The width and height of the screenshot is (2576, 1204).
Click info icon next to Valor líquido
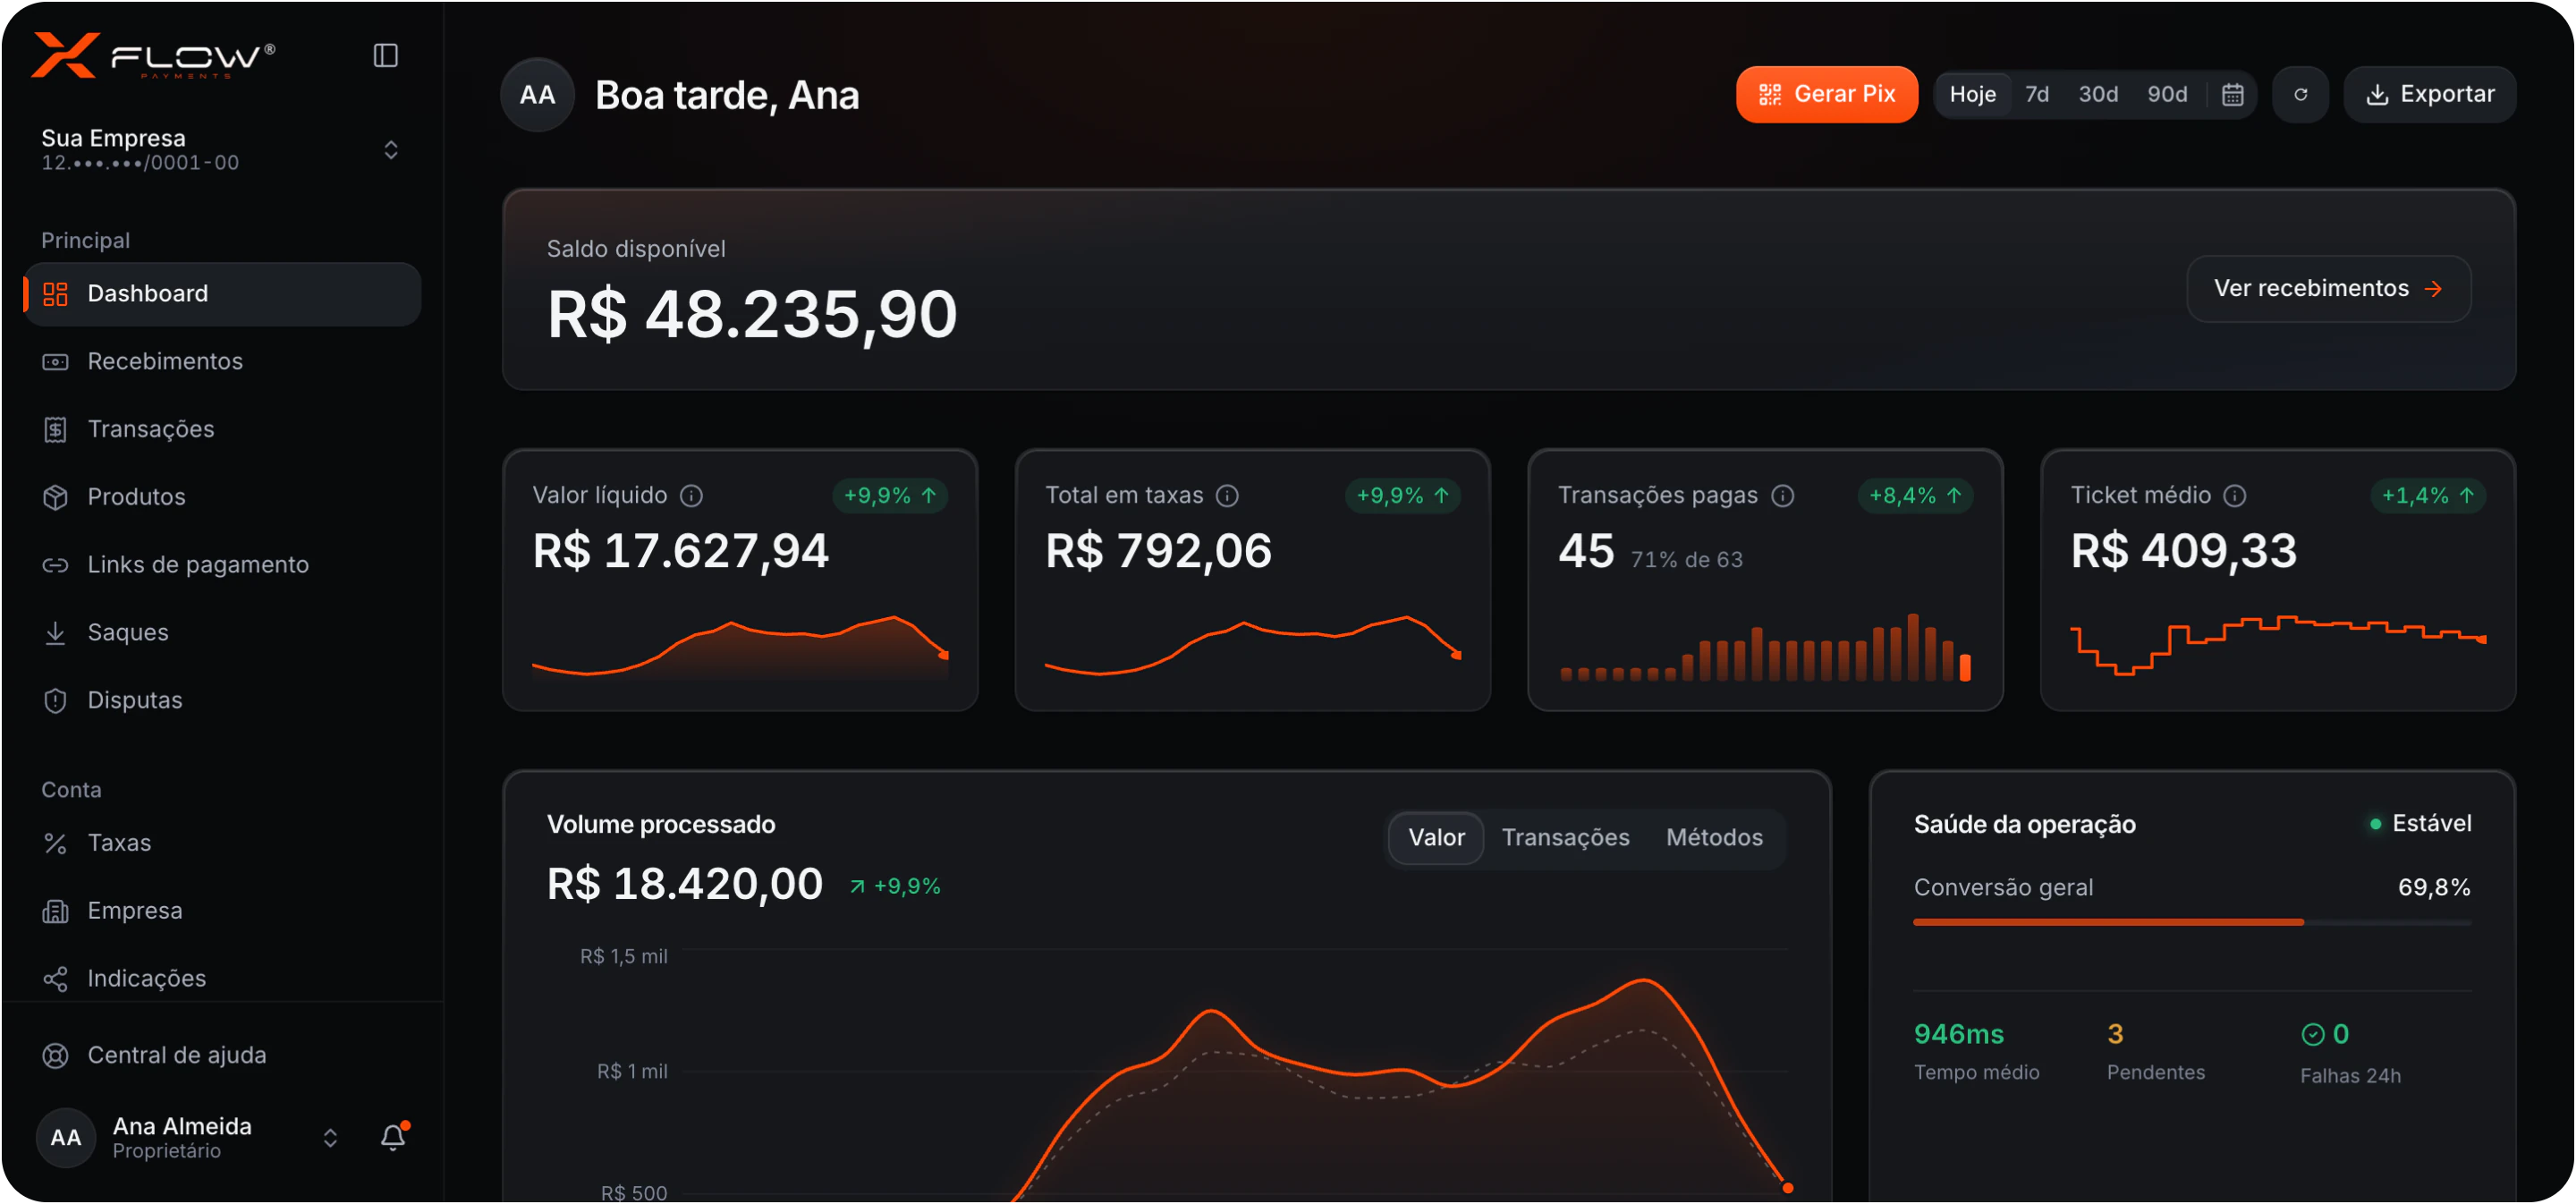pos(691,495)
